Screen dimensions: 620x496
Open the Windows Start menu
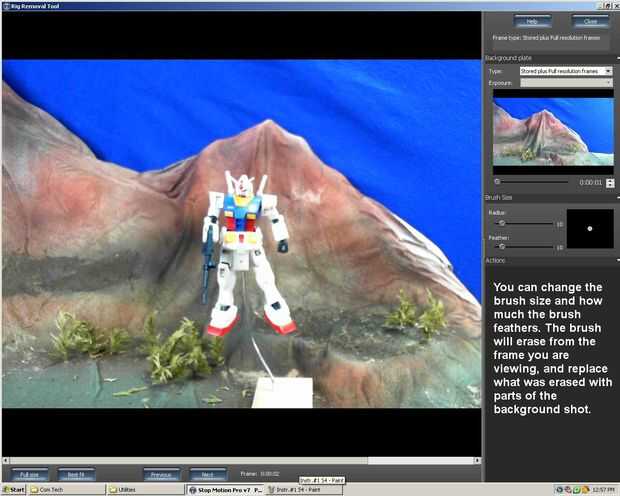(x=14, y=490)
